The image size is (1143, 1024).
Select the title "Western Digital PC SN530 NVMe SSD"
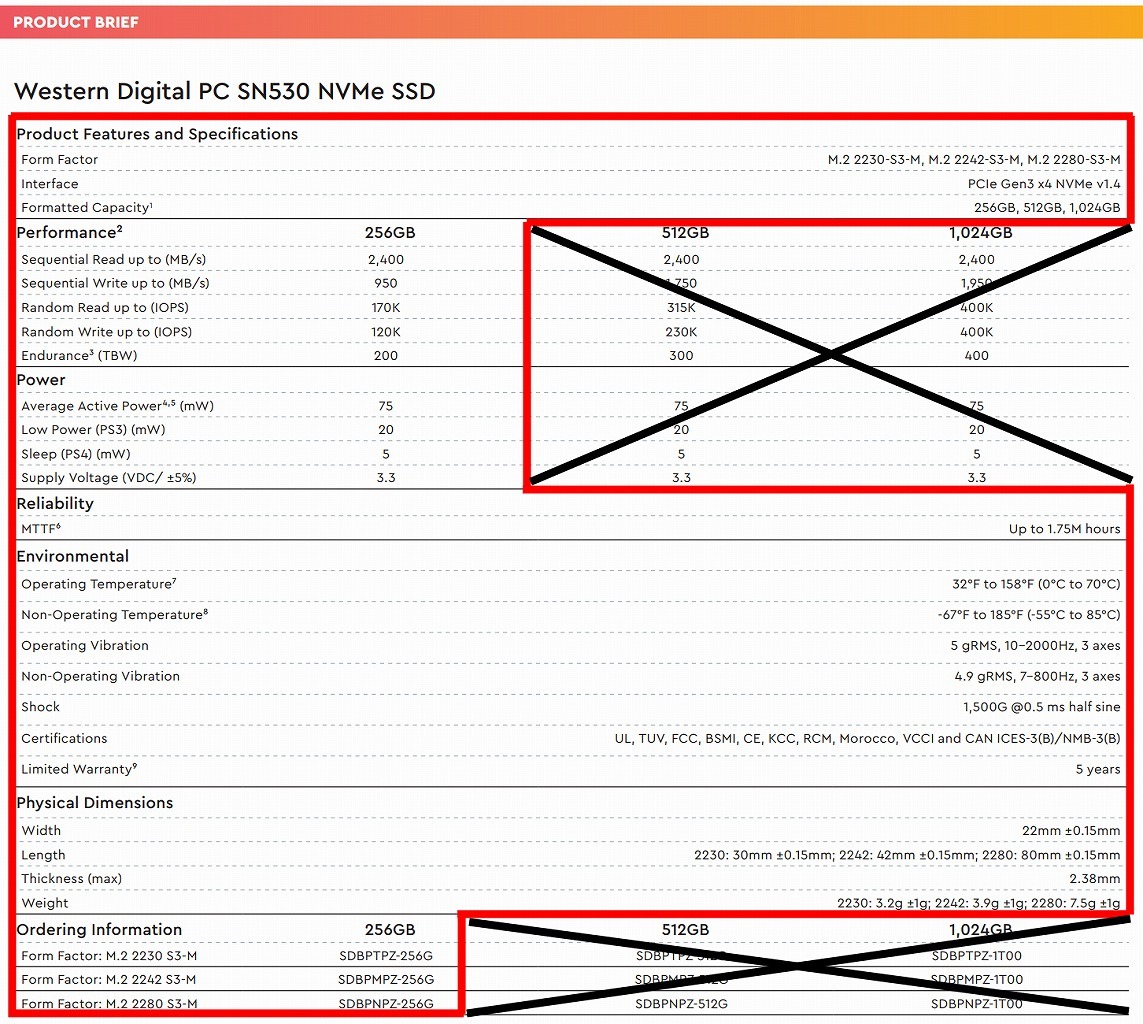tap(225, 91)
